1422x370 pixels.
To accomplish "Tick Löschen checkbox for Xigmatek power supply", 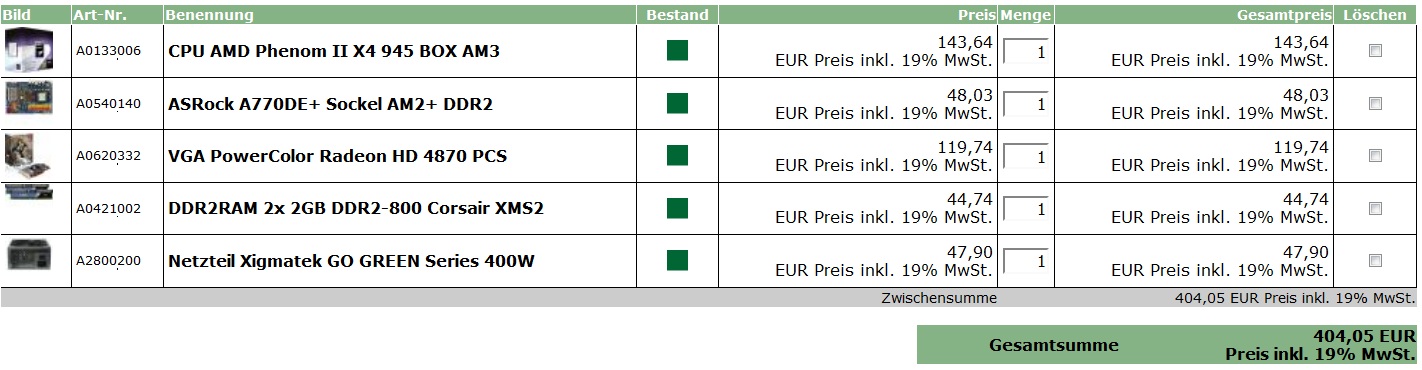I will [x=1375, y=260].
